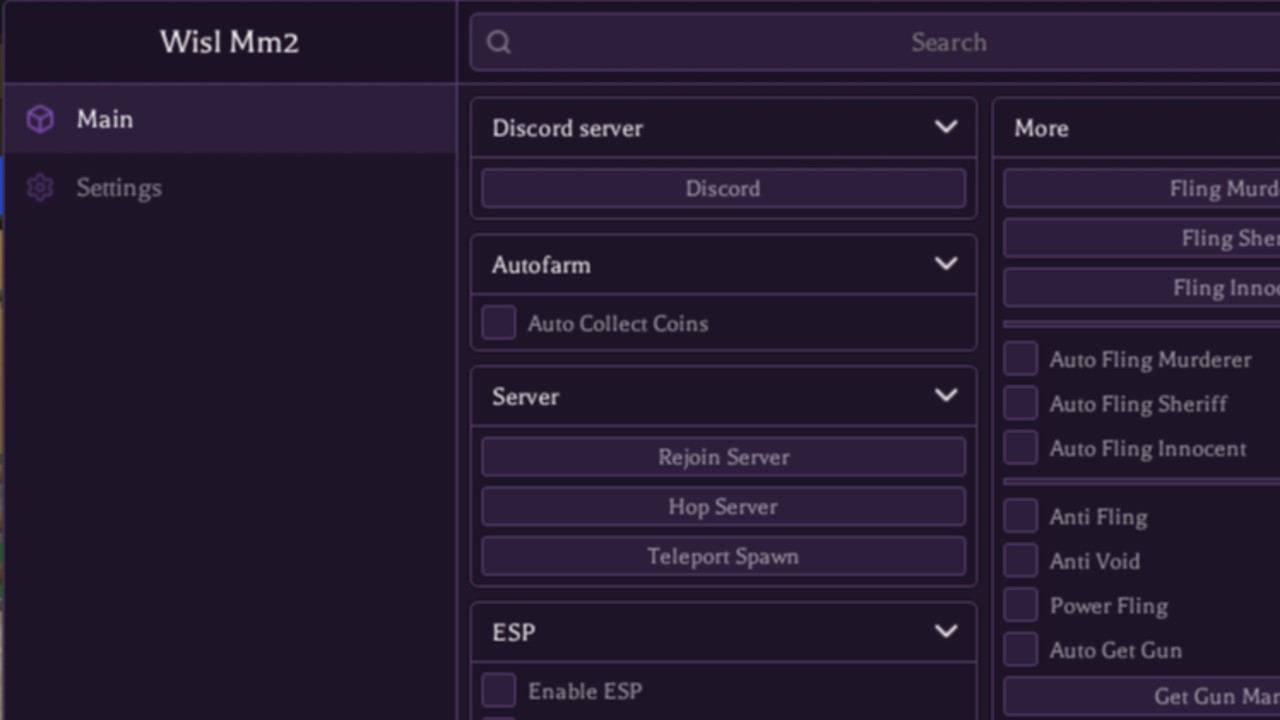The image size is (1280, 720).
Task: Collapse the ESP section chevron
Action: point(945,631)
